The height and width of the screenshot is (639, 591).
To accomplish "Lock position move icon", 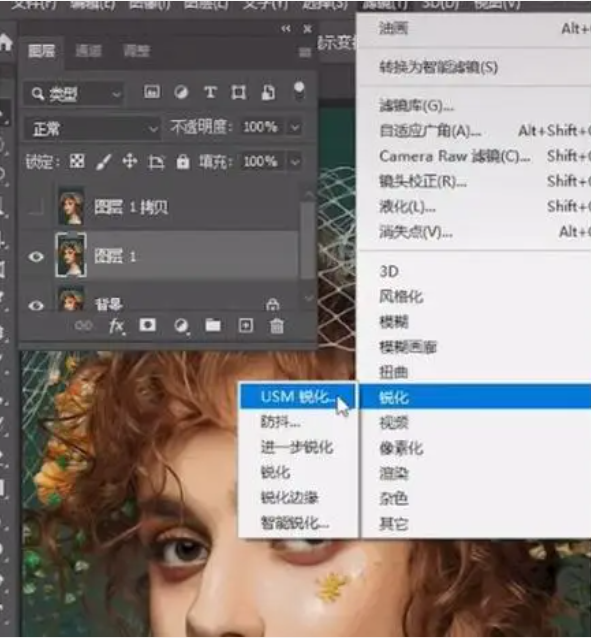I will 130,162.
